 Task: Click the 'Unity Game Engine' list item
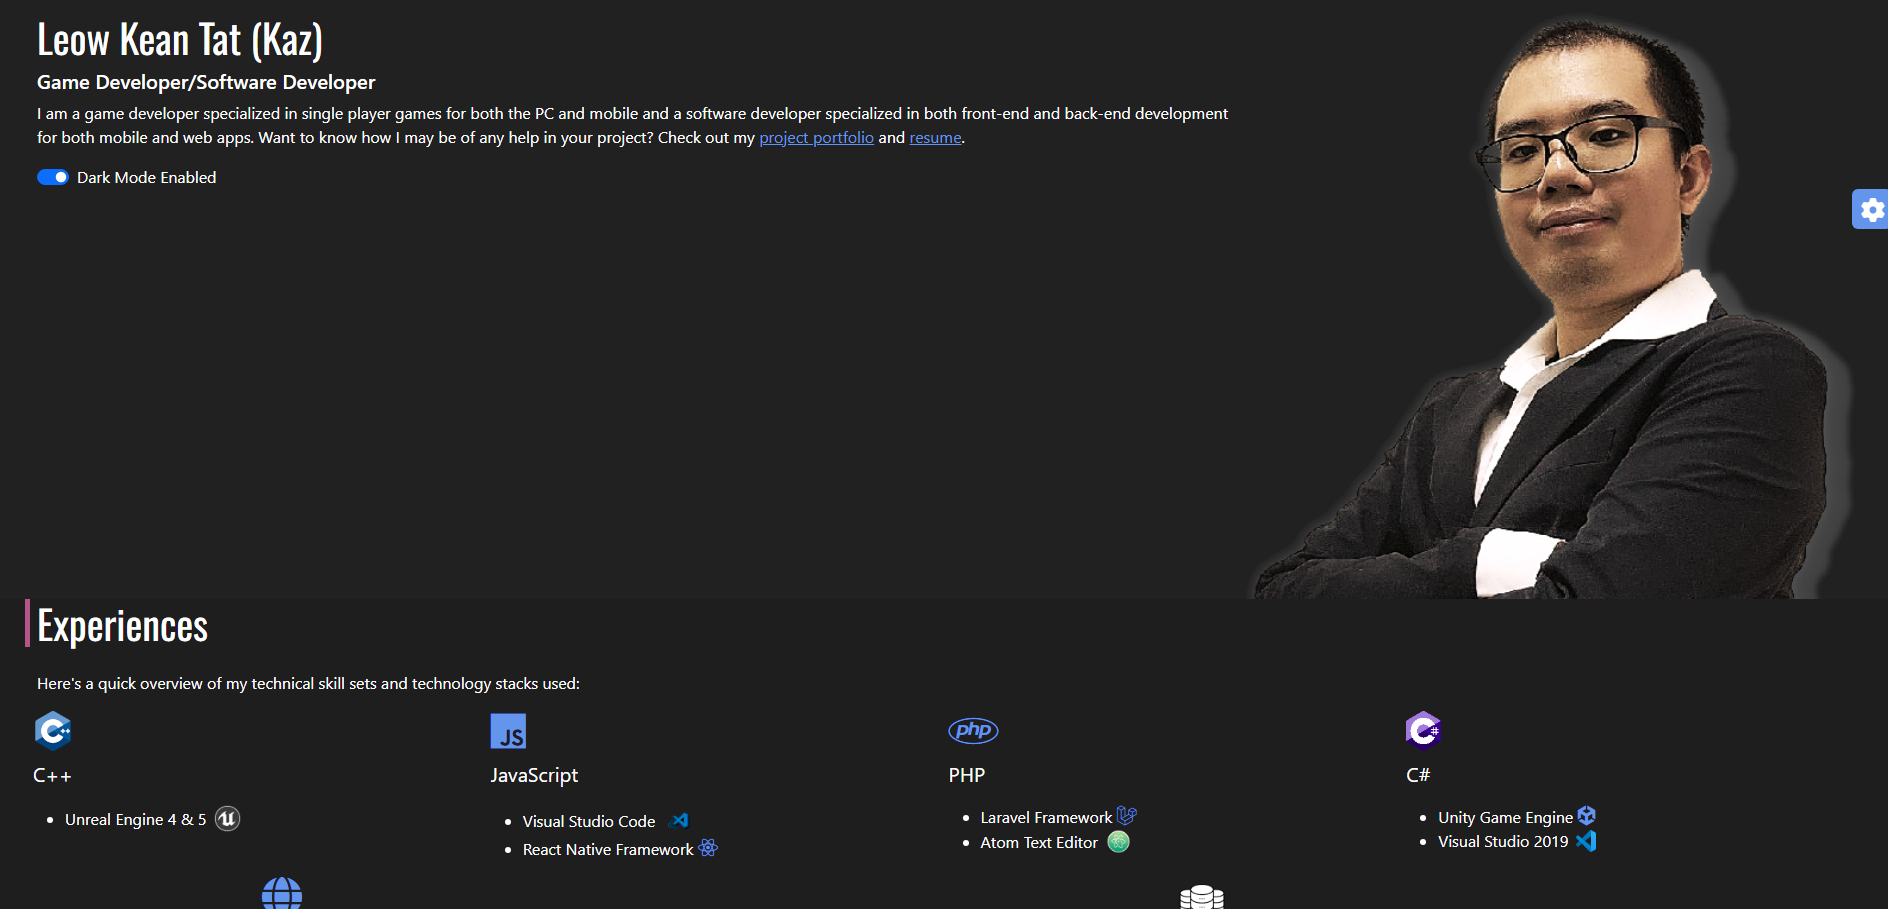click(1505, 817)
